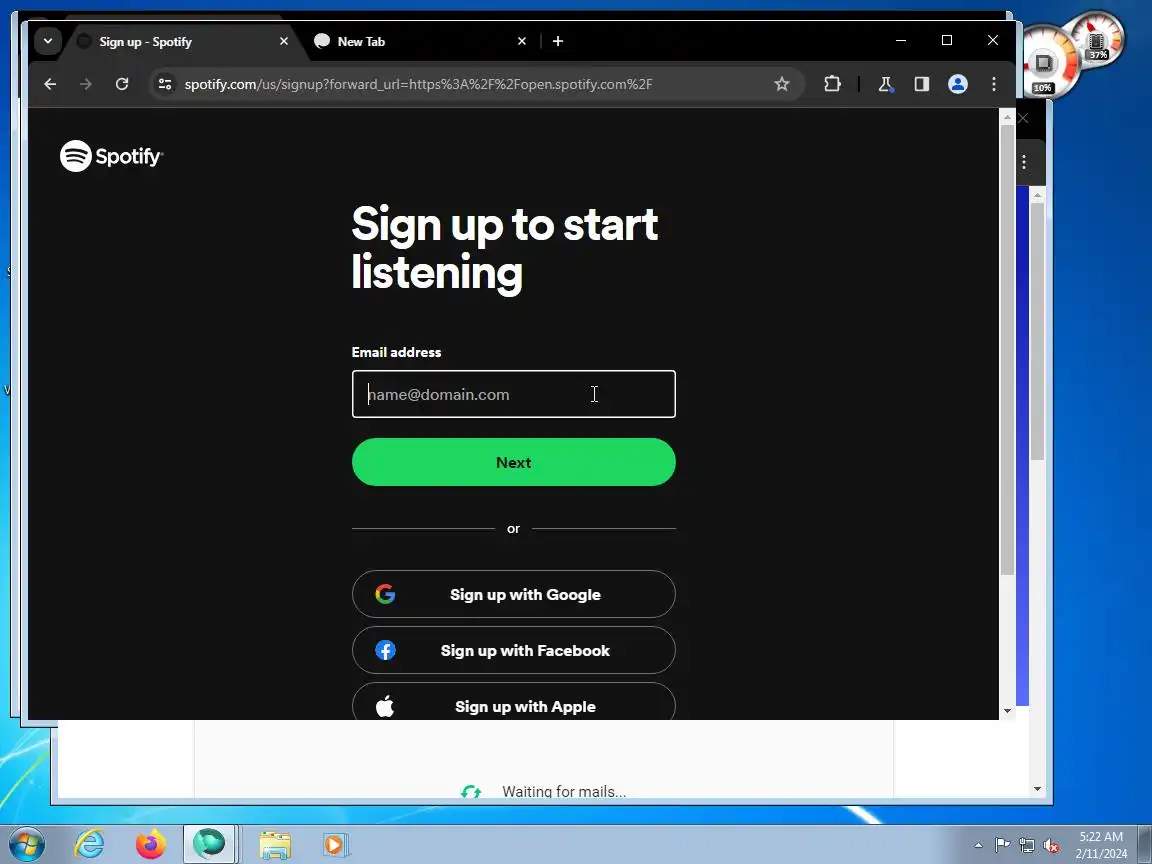
Task: Close the New Tab tab
Action: click(x=522, y=41)
